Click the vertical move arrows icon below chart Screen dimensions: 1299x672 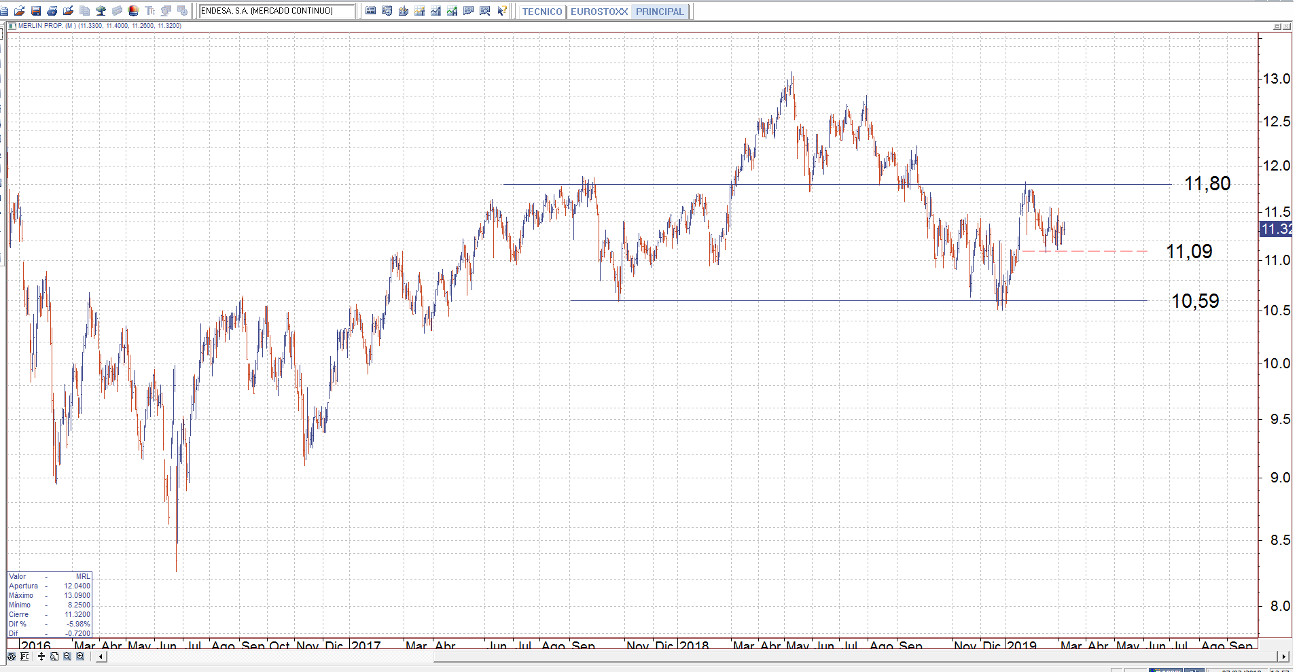click(x=42, y=657)
